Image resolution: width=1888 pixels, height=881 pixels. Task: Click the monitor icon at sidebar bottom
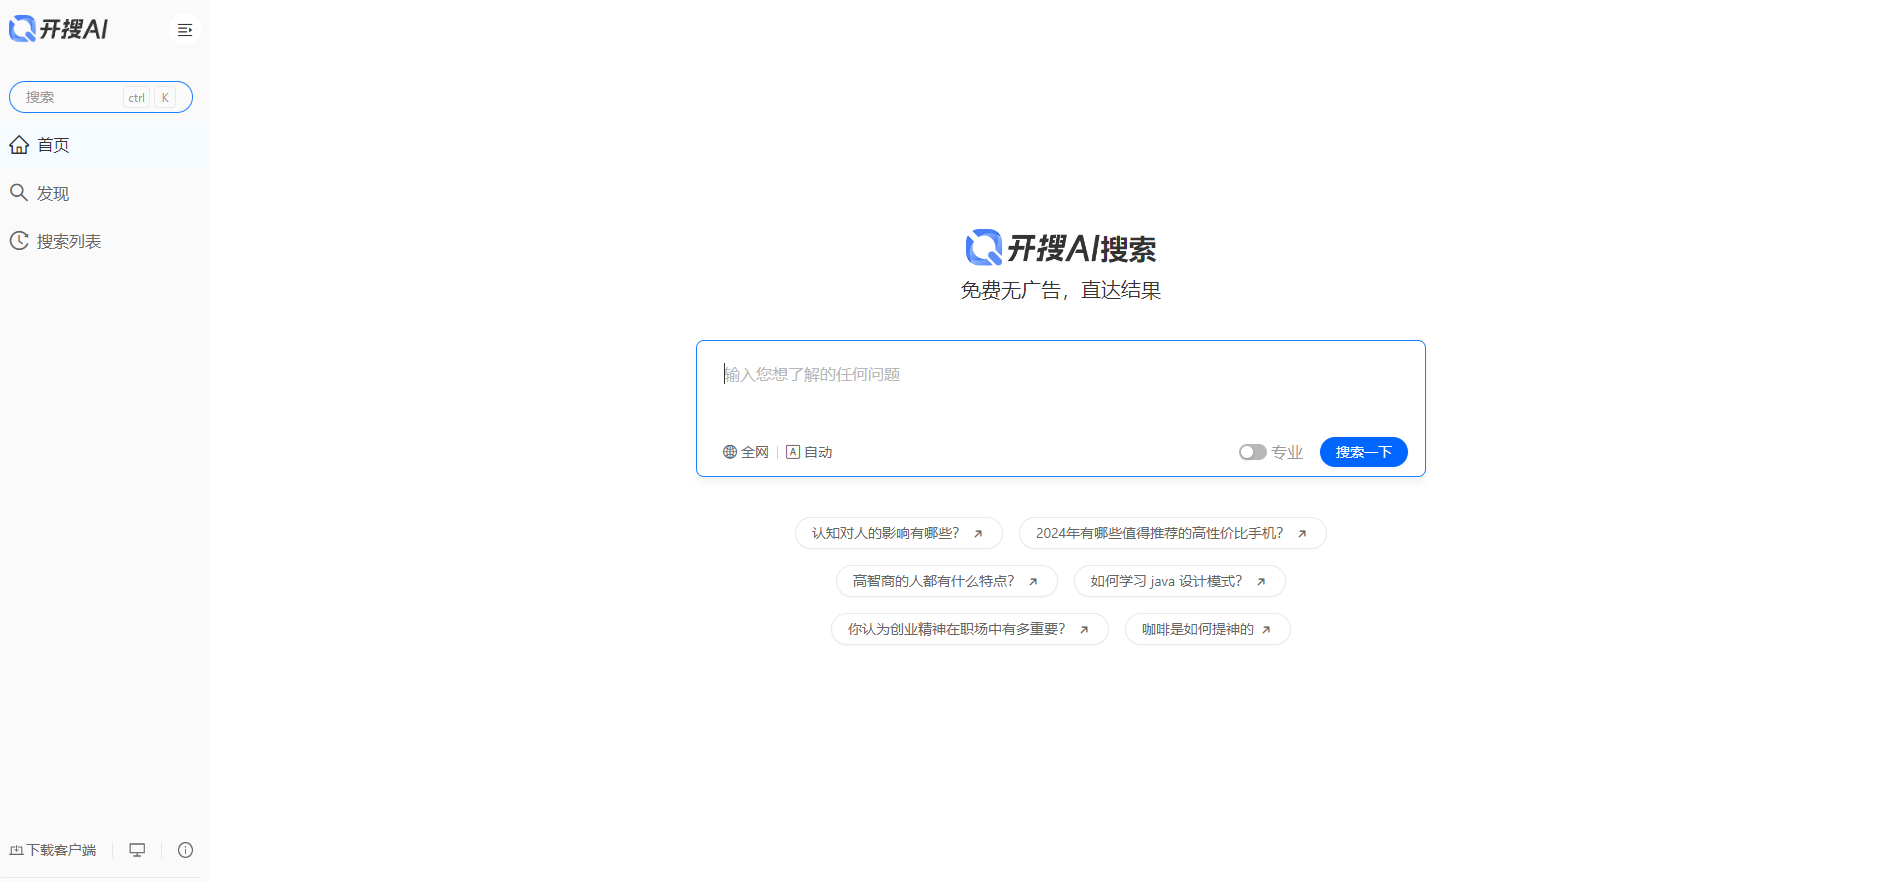pos(137,850)
